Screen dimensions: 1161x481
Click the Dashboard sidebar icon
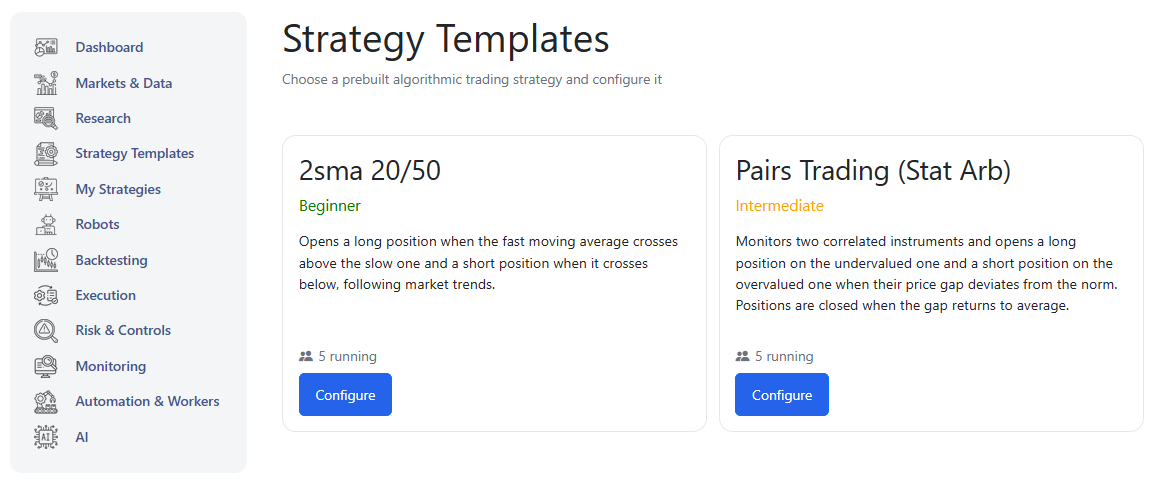point(46,47)
